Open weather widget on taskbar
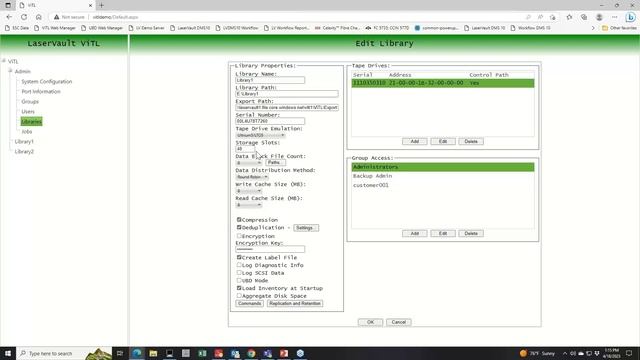 coord(538,353)
